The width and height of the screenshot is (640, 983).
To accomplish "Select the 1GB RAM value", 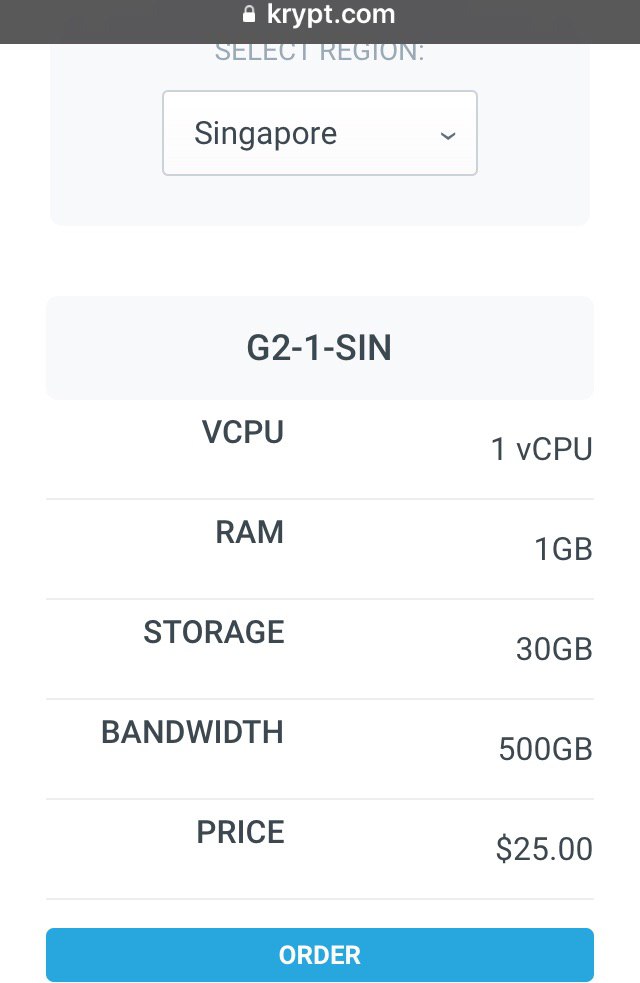I will tap(564, 550).
